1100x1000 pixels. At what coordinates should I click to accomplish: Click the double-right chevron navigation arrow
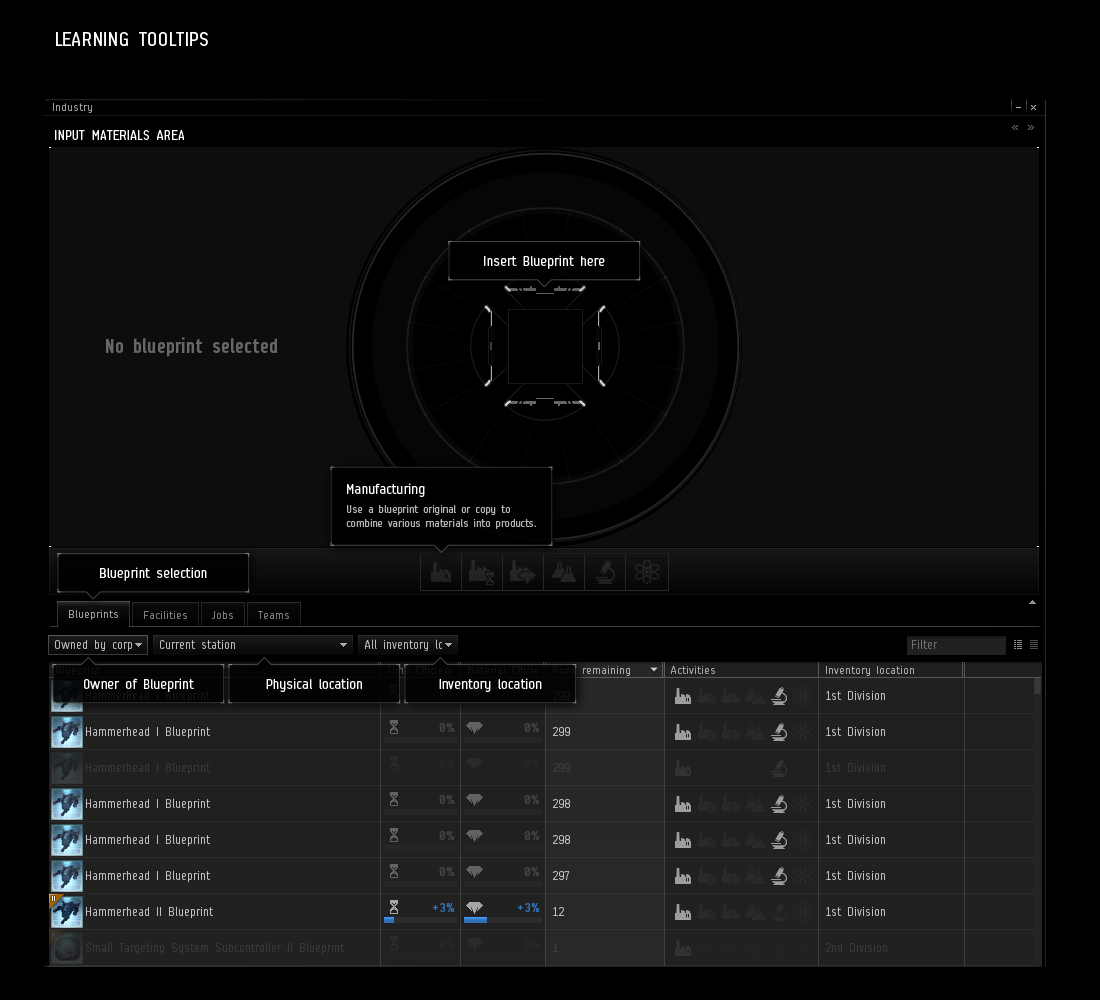tap(1031, 127)
